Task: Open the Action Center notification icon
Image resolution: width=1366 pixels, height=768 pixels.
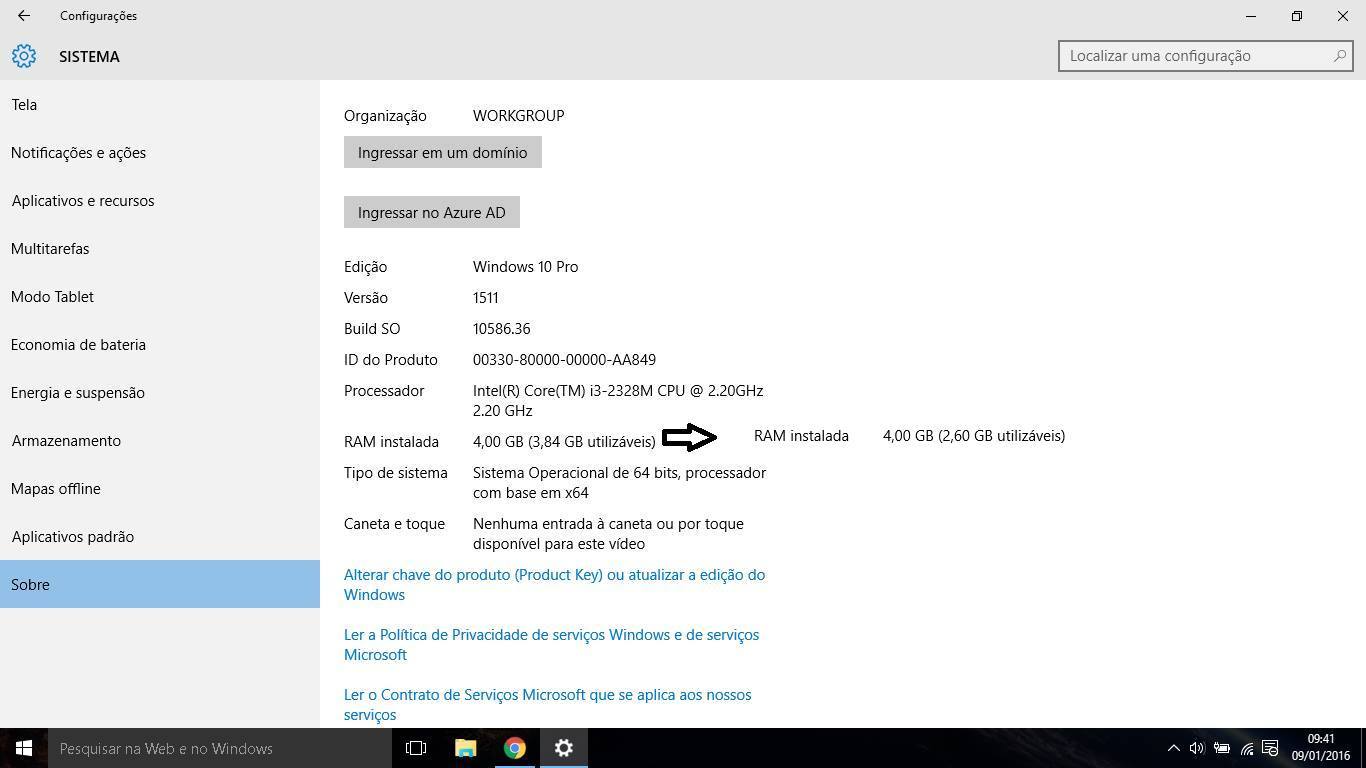Action: [1270, 748]
